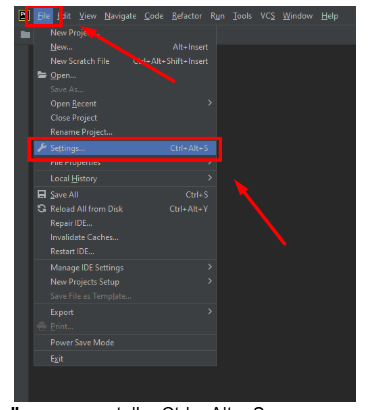Select Local History menu item

coord(125,178)
